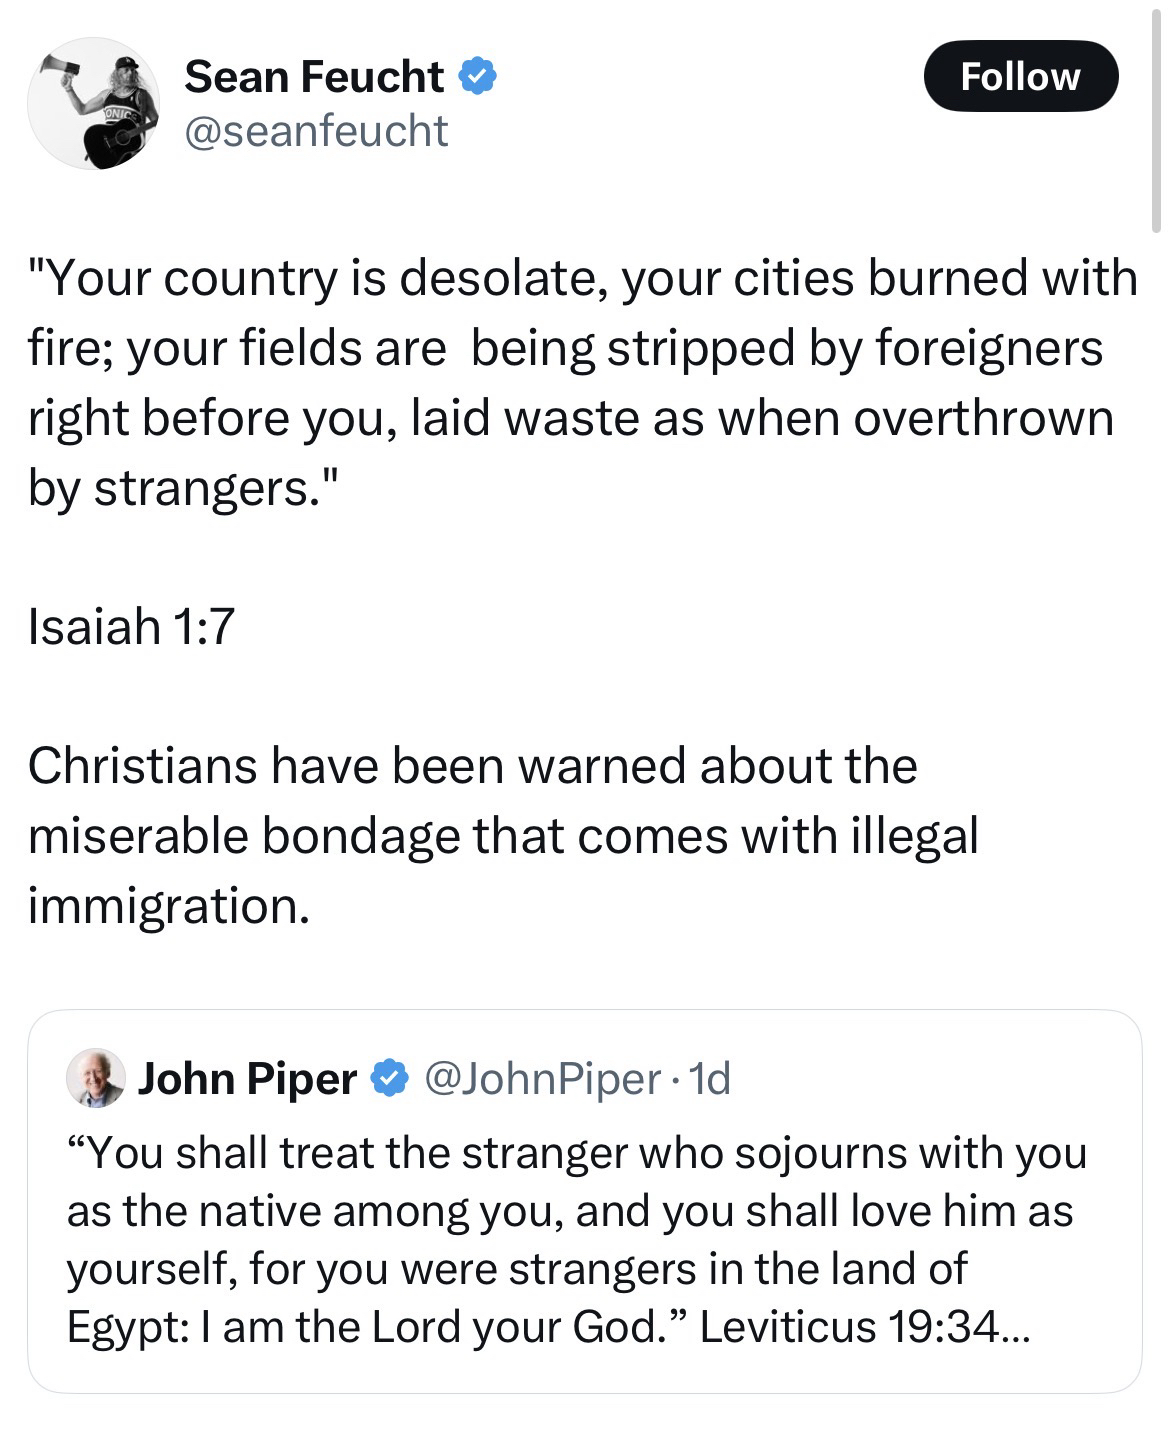Viewport: 1170px width, 1431px height.
Task: Click the verified badge beside Sean Feucht
Action: click(x=478, y=76)
